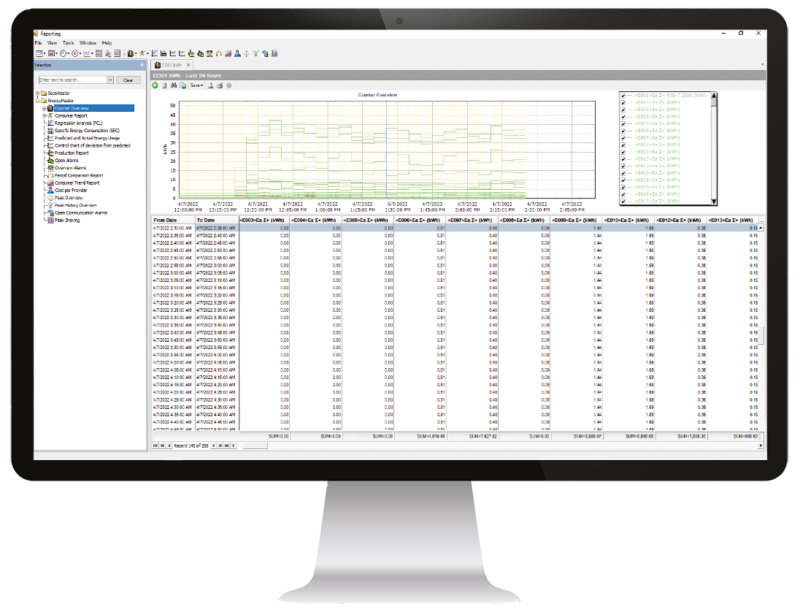Open the Window menu
Image resolution: width=800 pixels, height=612 pixels.
pyautogui.click(x=88, y=43)
